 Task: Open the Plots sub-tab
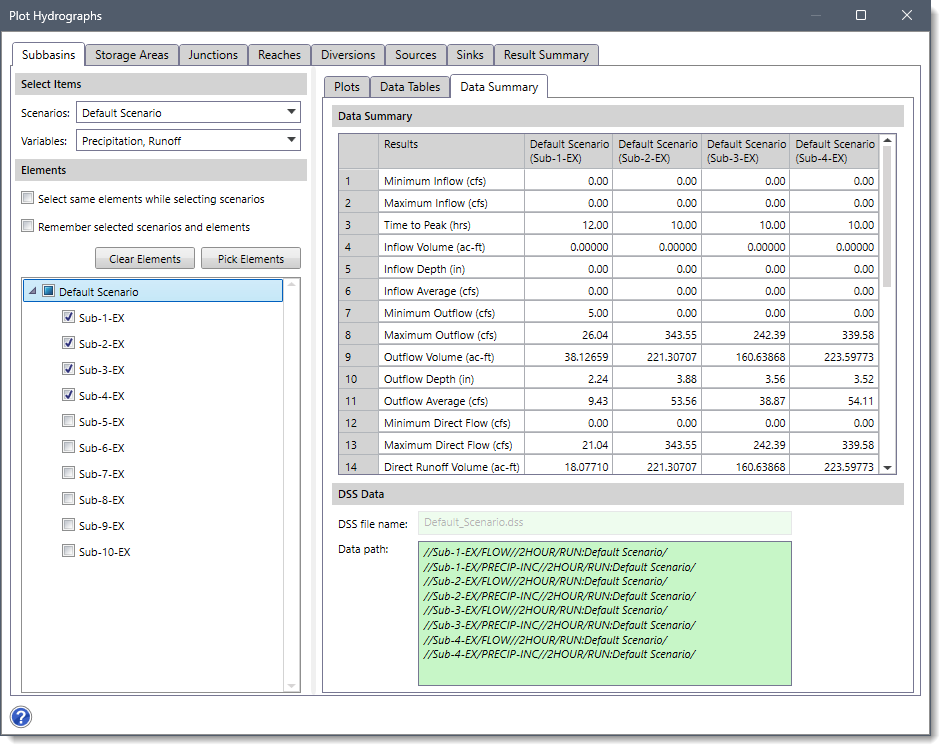click(x=347, y=87)
